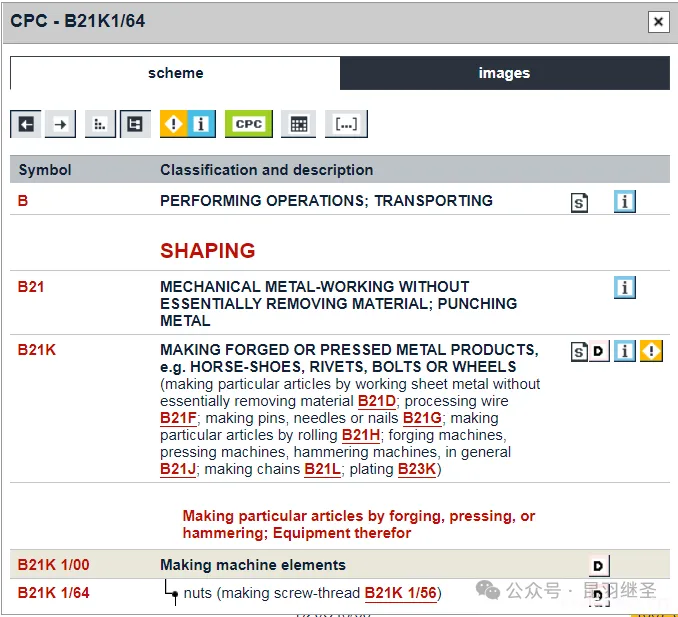Click the D icon in B21K row

click(x=599, y=351)
